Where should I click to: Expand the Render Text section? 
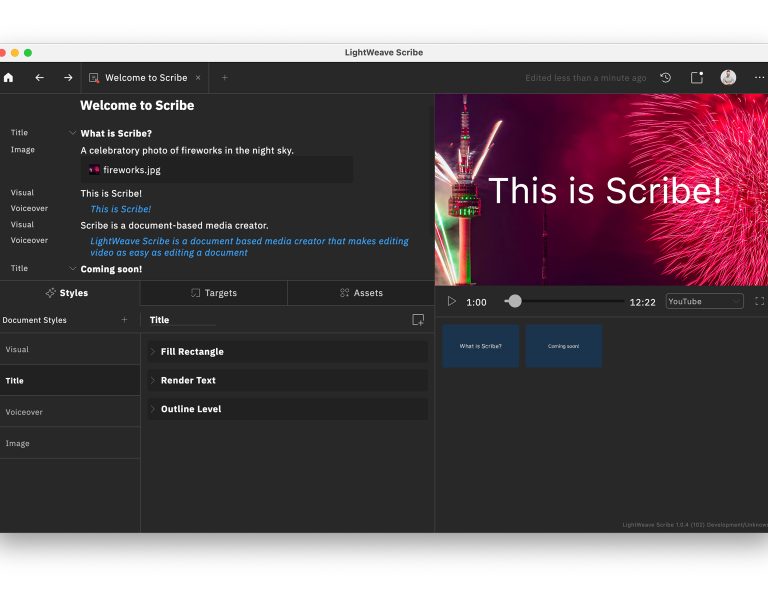point(153,381)
